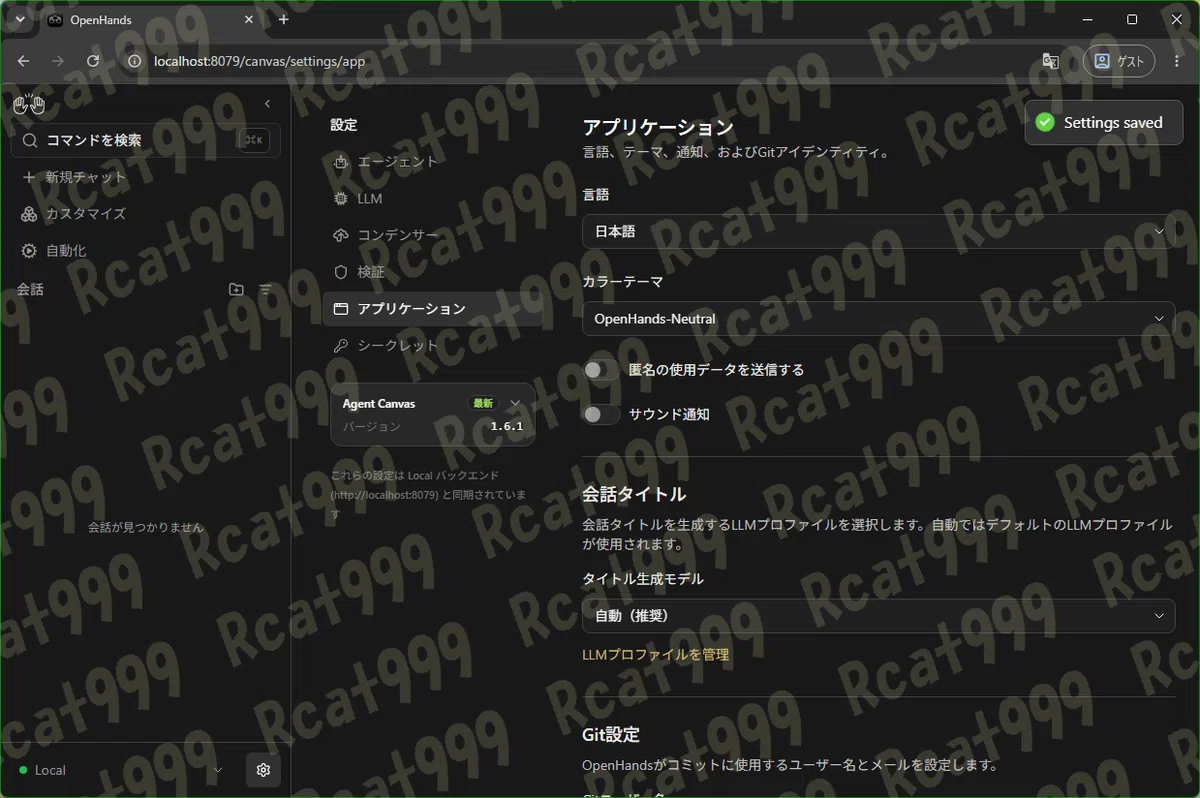Open the tab search dropdown arrow

[19, 19]
